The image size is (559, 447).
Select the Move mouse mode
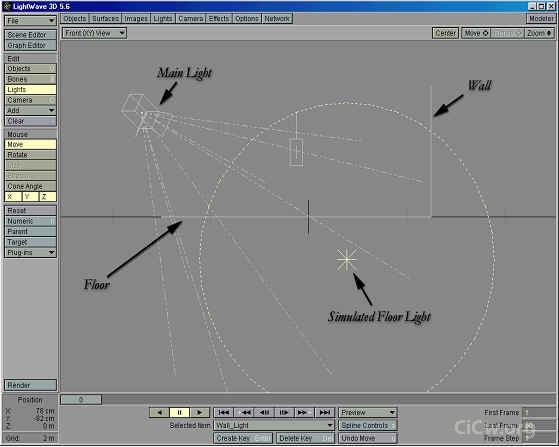[30, 144]
